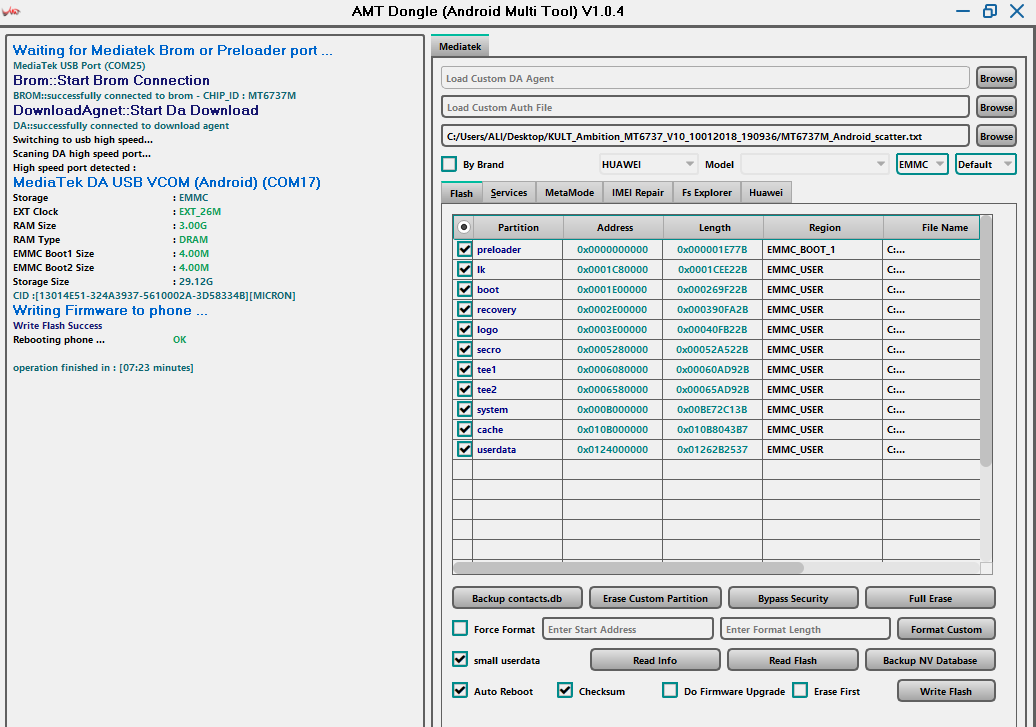
Task: Switch to the MetaMode tab
Action: 570,192
